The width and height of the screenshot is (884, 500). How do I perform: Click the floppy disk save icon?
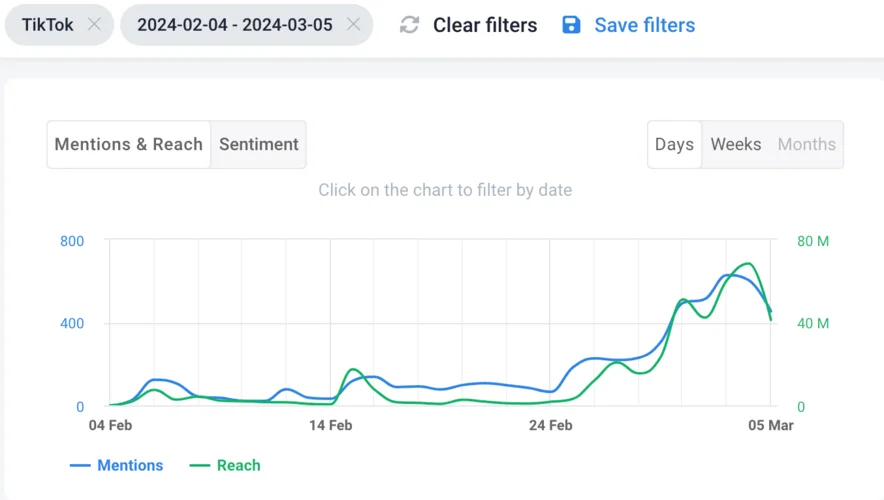point(571,25)
